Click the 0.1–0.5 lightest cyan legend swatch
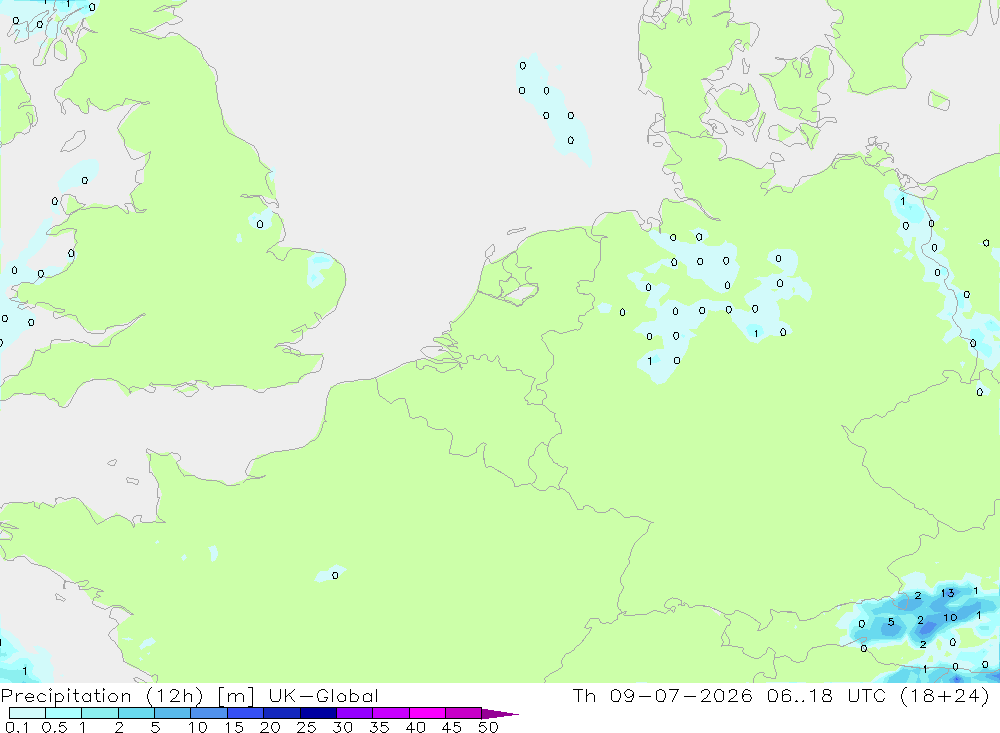The width and height of the screenshot is (1000, 733). click(27, 713)
